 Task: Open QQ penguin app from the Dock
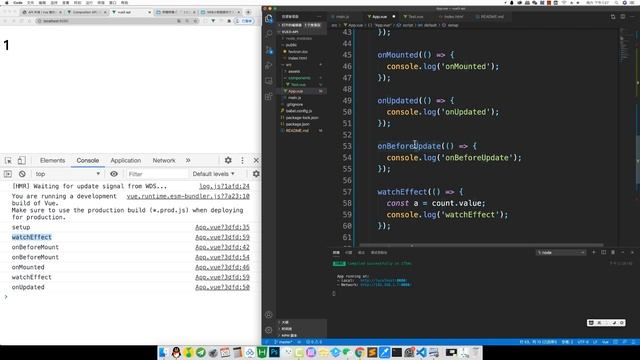tap(176, 352)
